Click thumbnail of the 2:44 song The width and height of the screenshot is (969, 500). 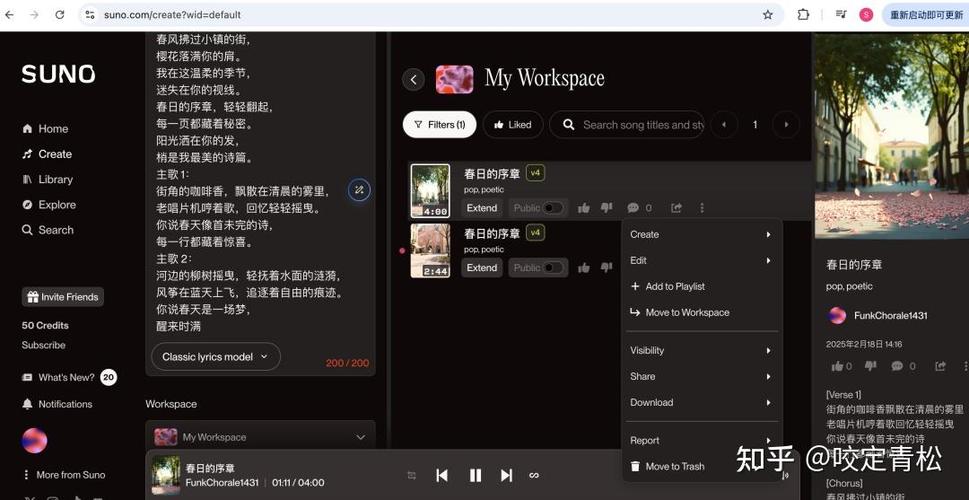(430, 251)
